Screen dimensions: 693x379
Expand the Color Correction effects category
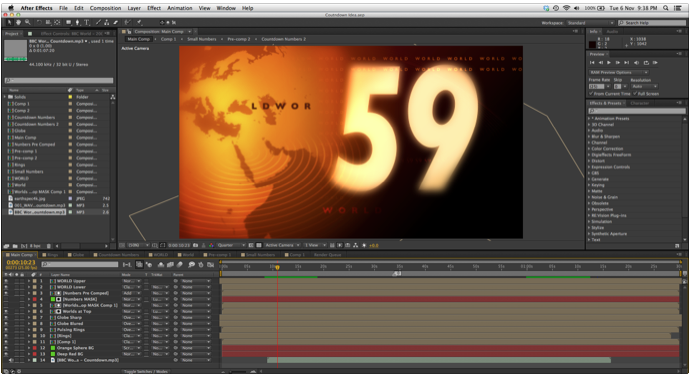606,149
